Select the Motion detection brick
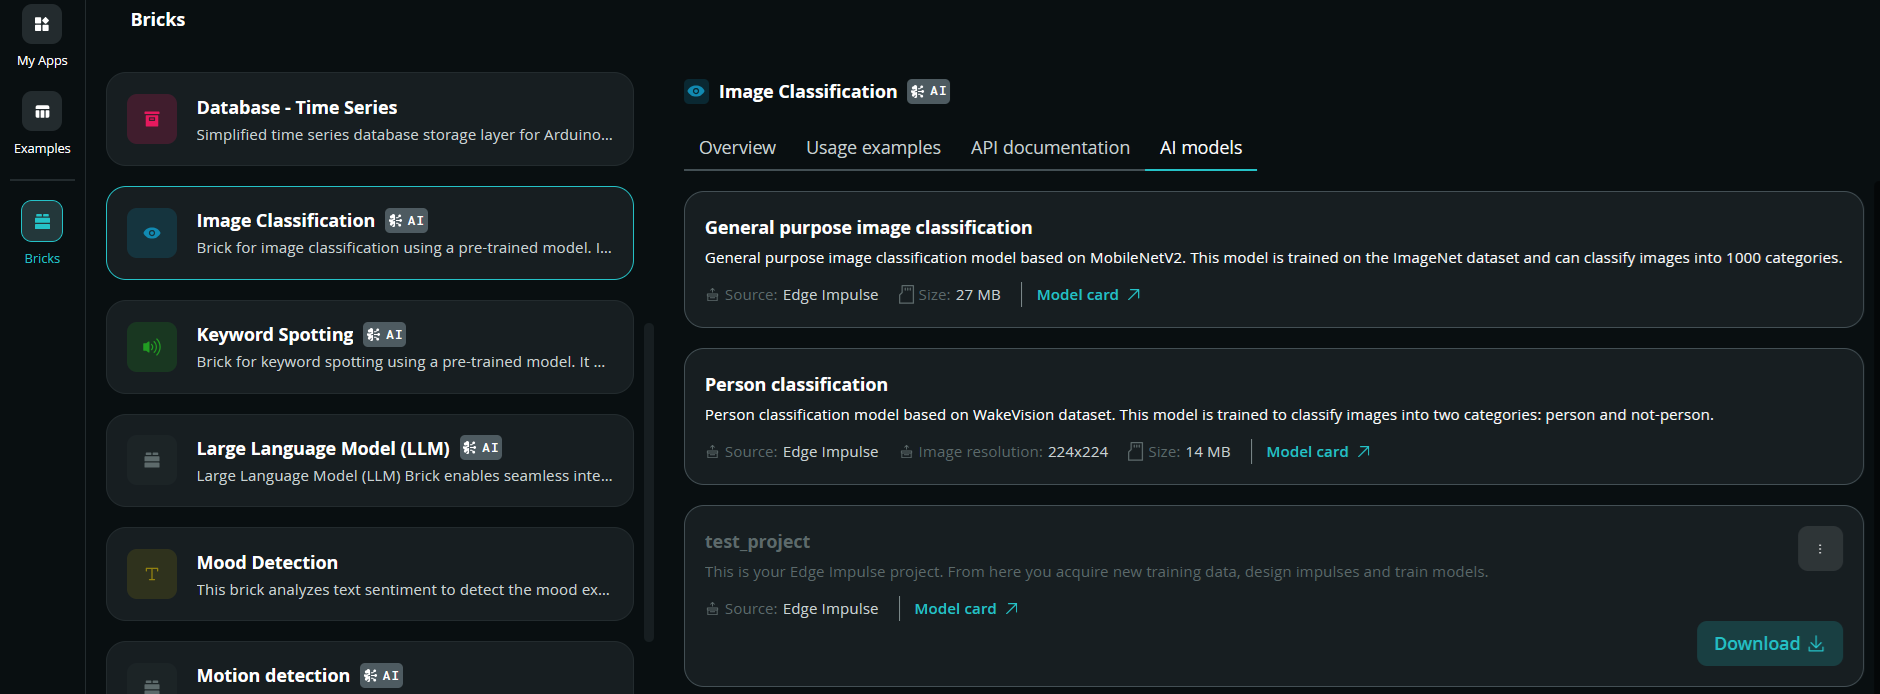The height and width of the screenshot is (694, 1880). point(370,668)
